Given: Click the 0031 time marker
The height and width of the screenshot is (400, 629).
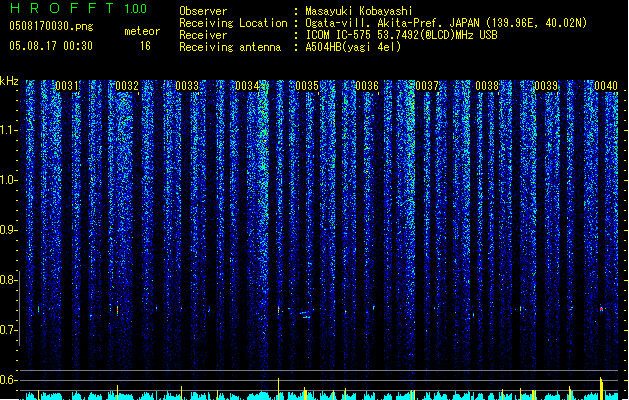Looking at the screenshot, I should [x=67, y=86].
